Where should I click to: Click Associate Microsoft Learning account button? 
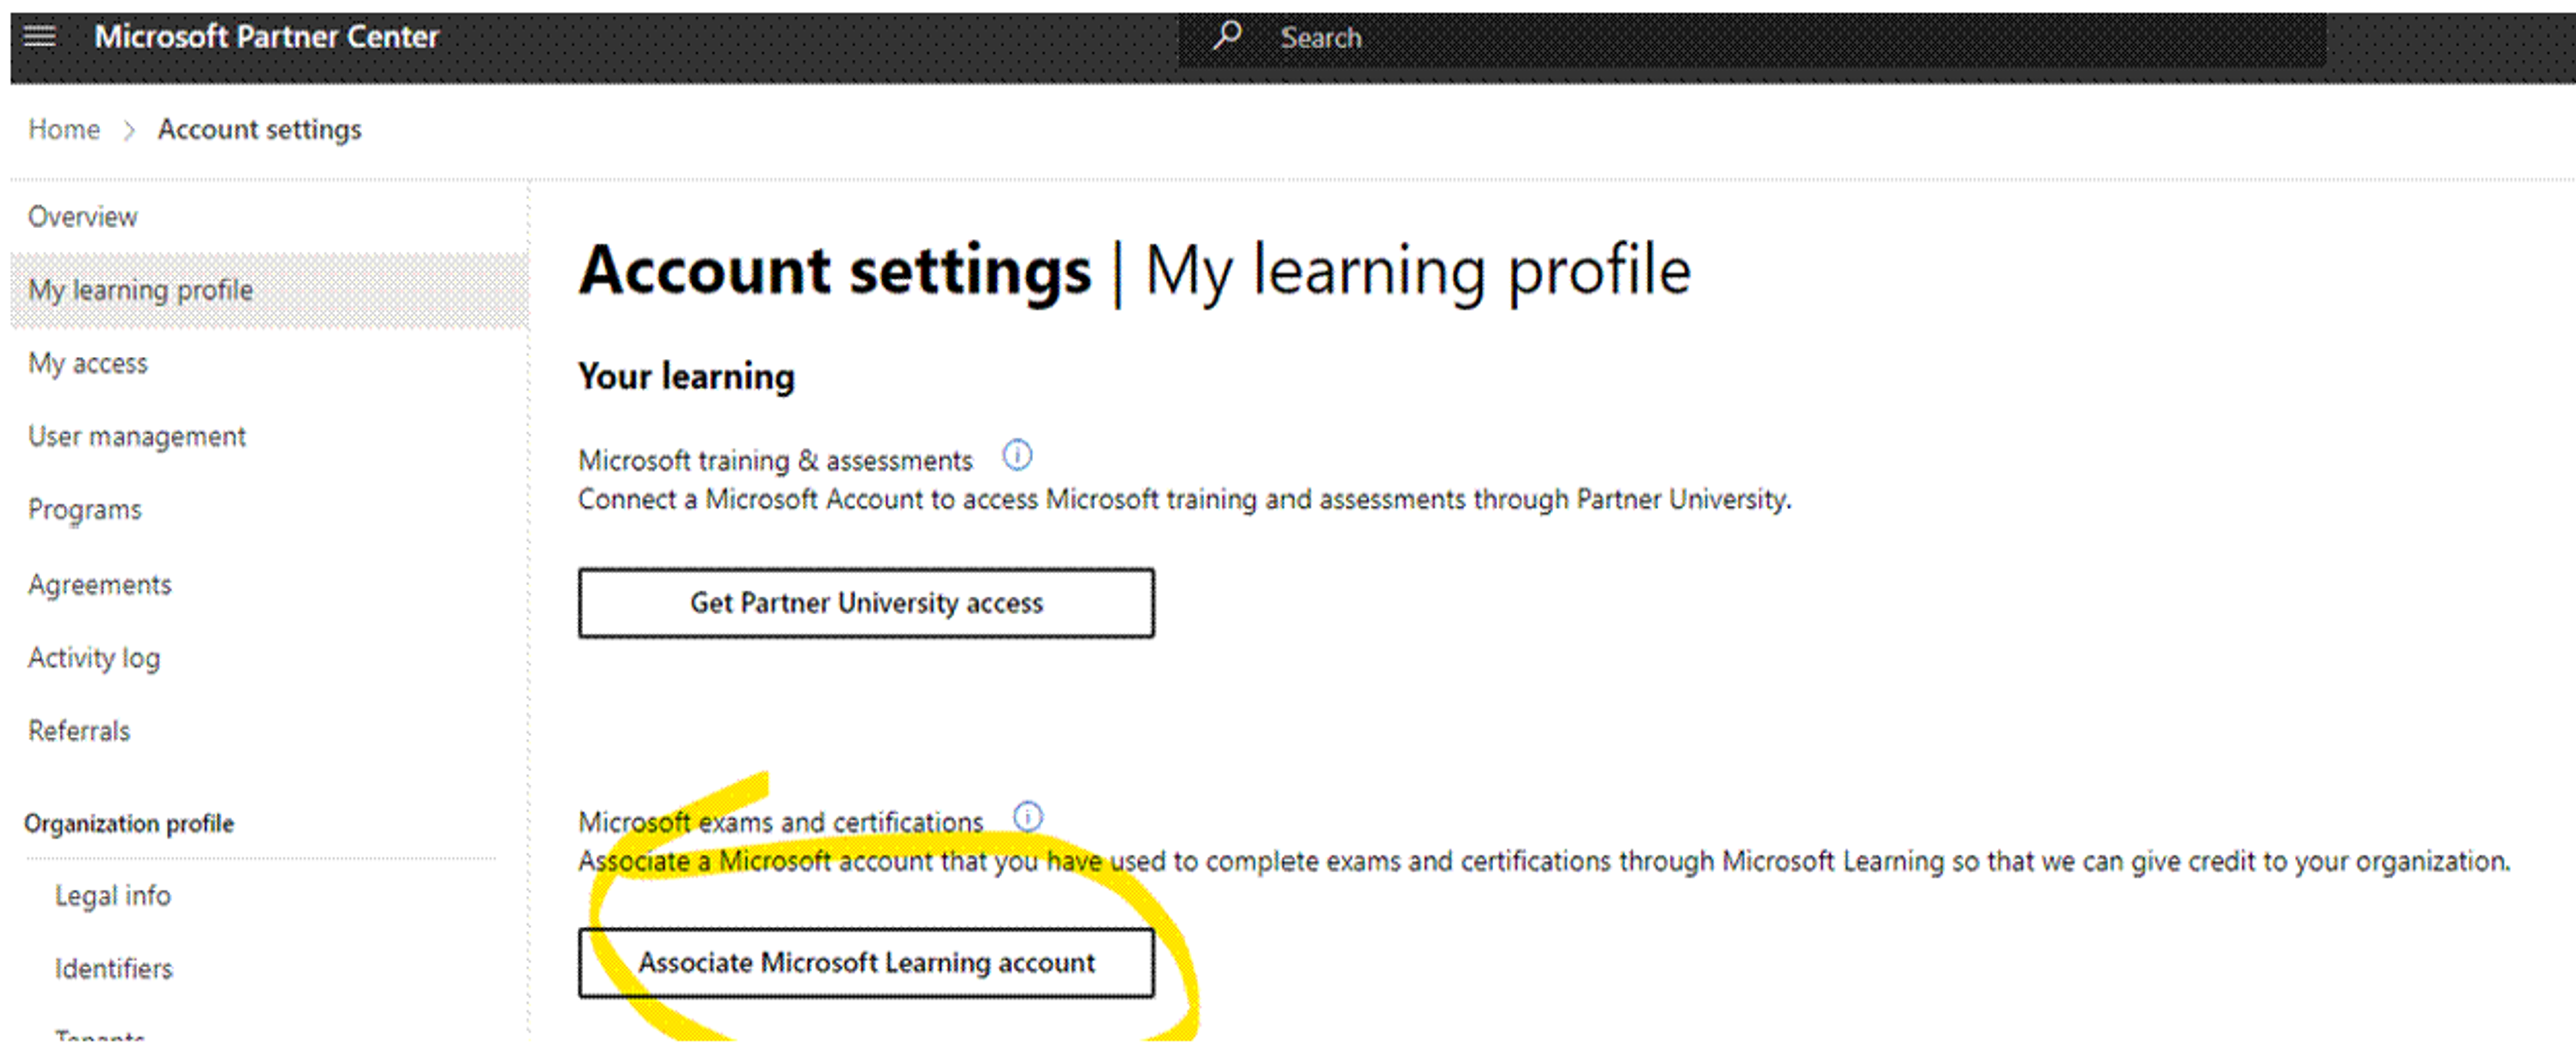[866, 963]
